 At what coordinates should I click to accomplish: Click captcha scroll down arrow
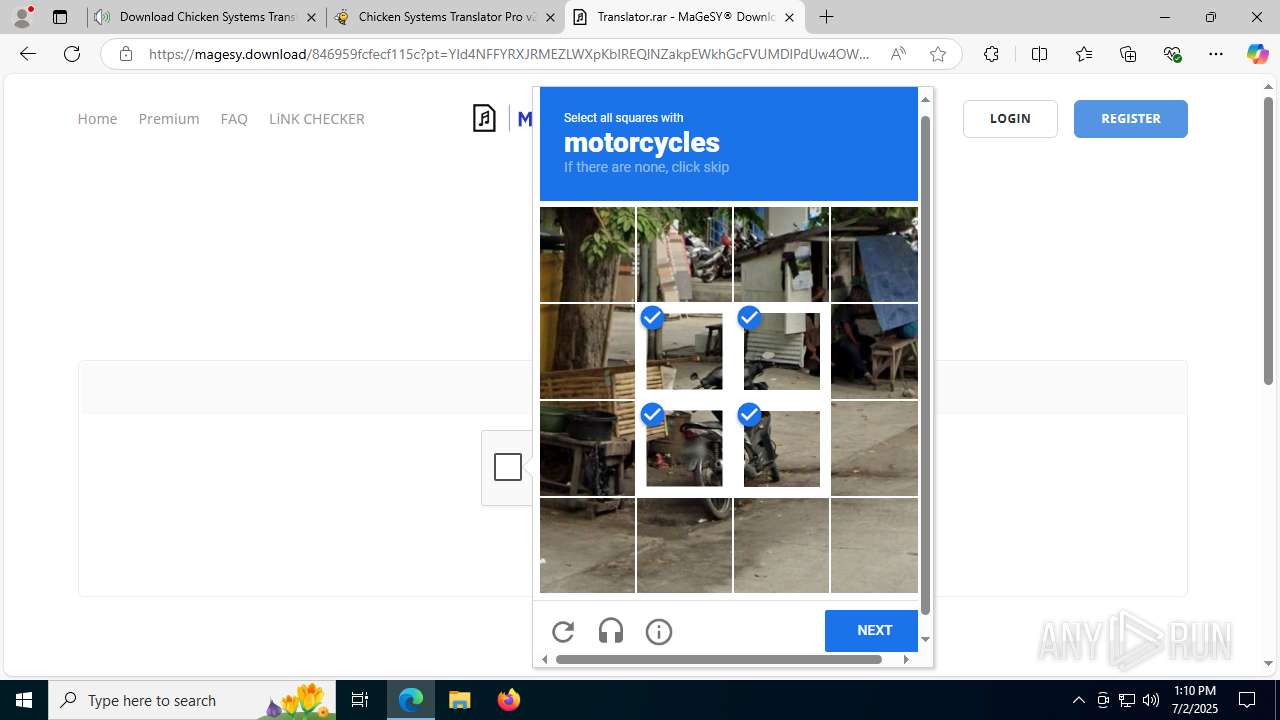pos(925,639)
